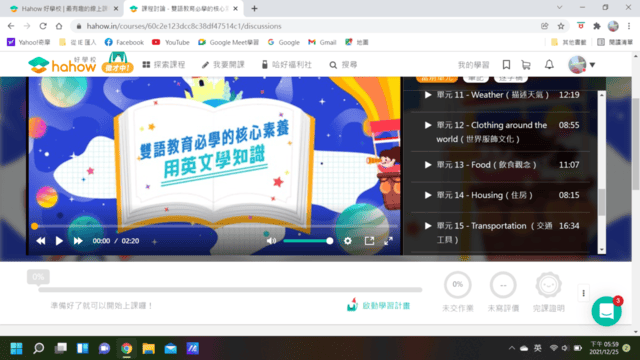
Task: Open the three-dot more options menu
Action: click(x=584, y=293)
